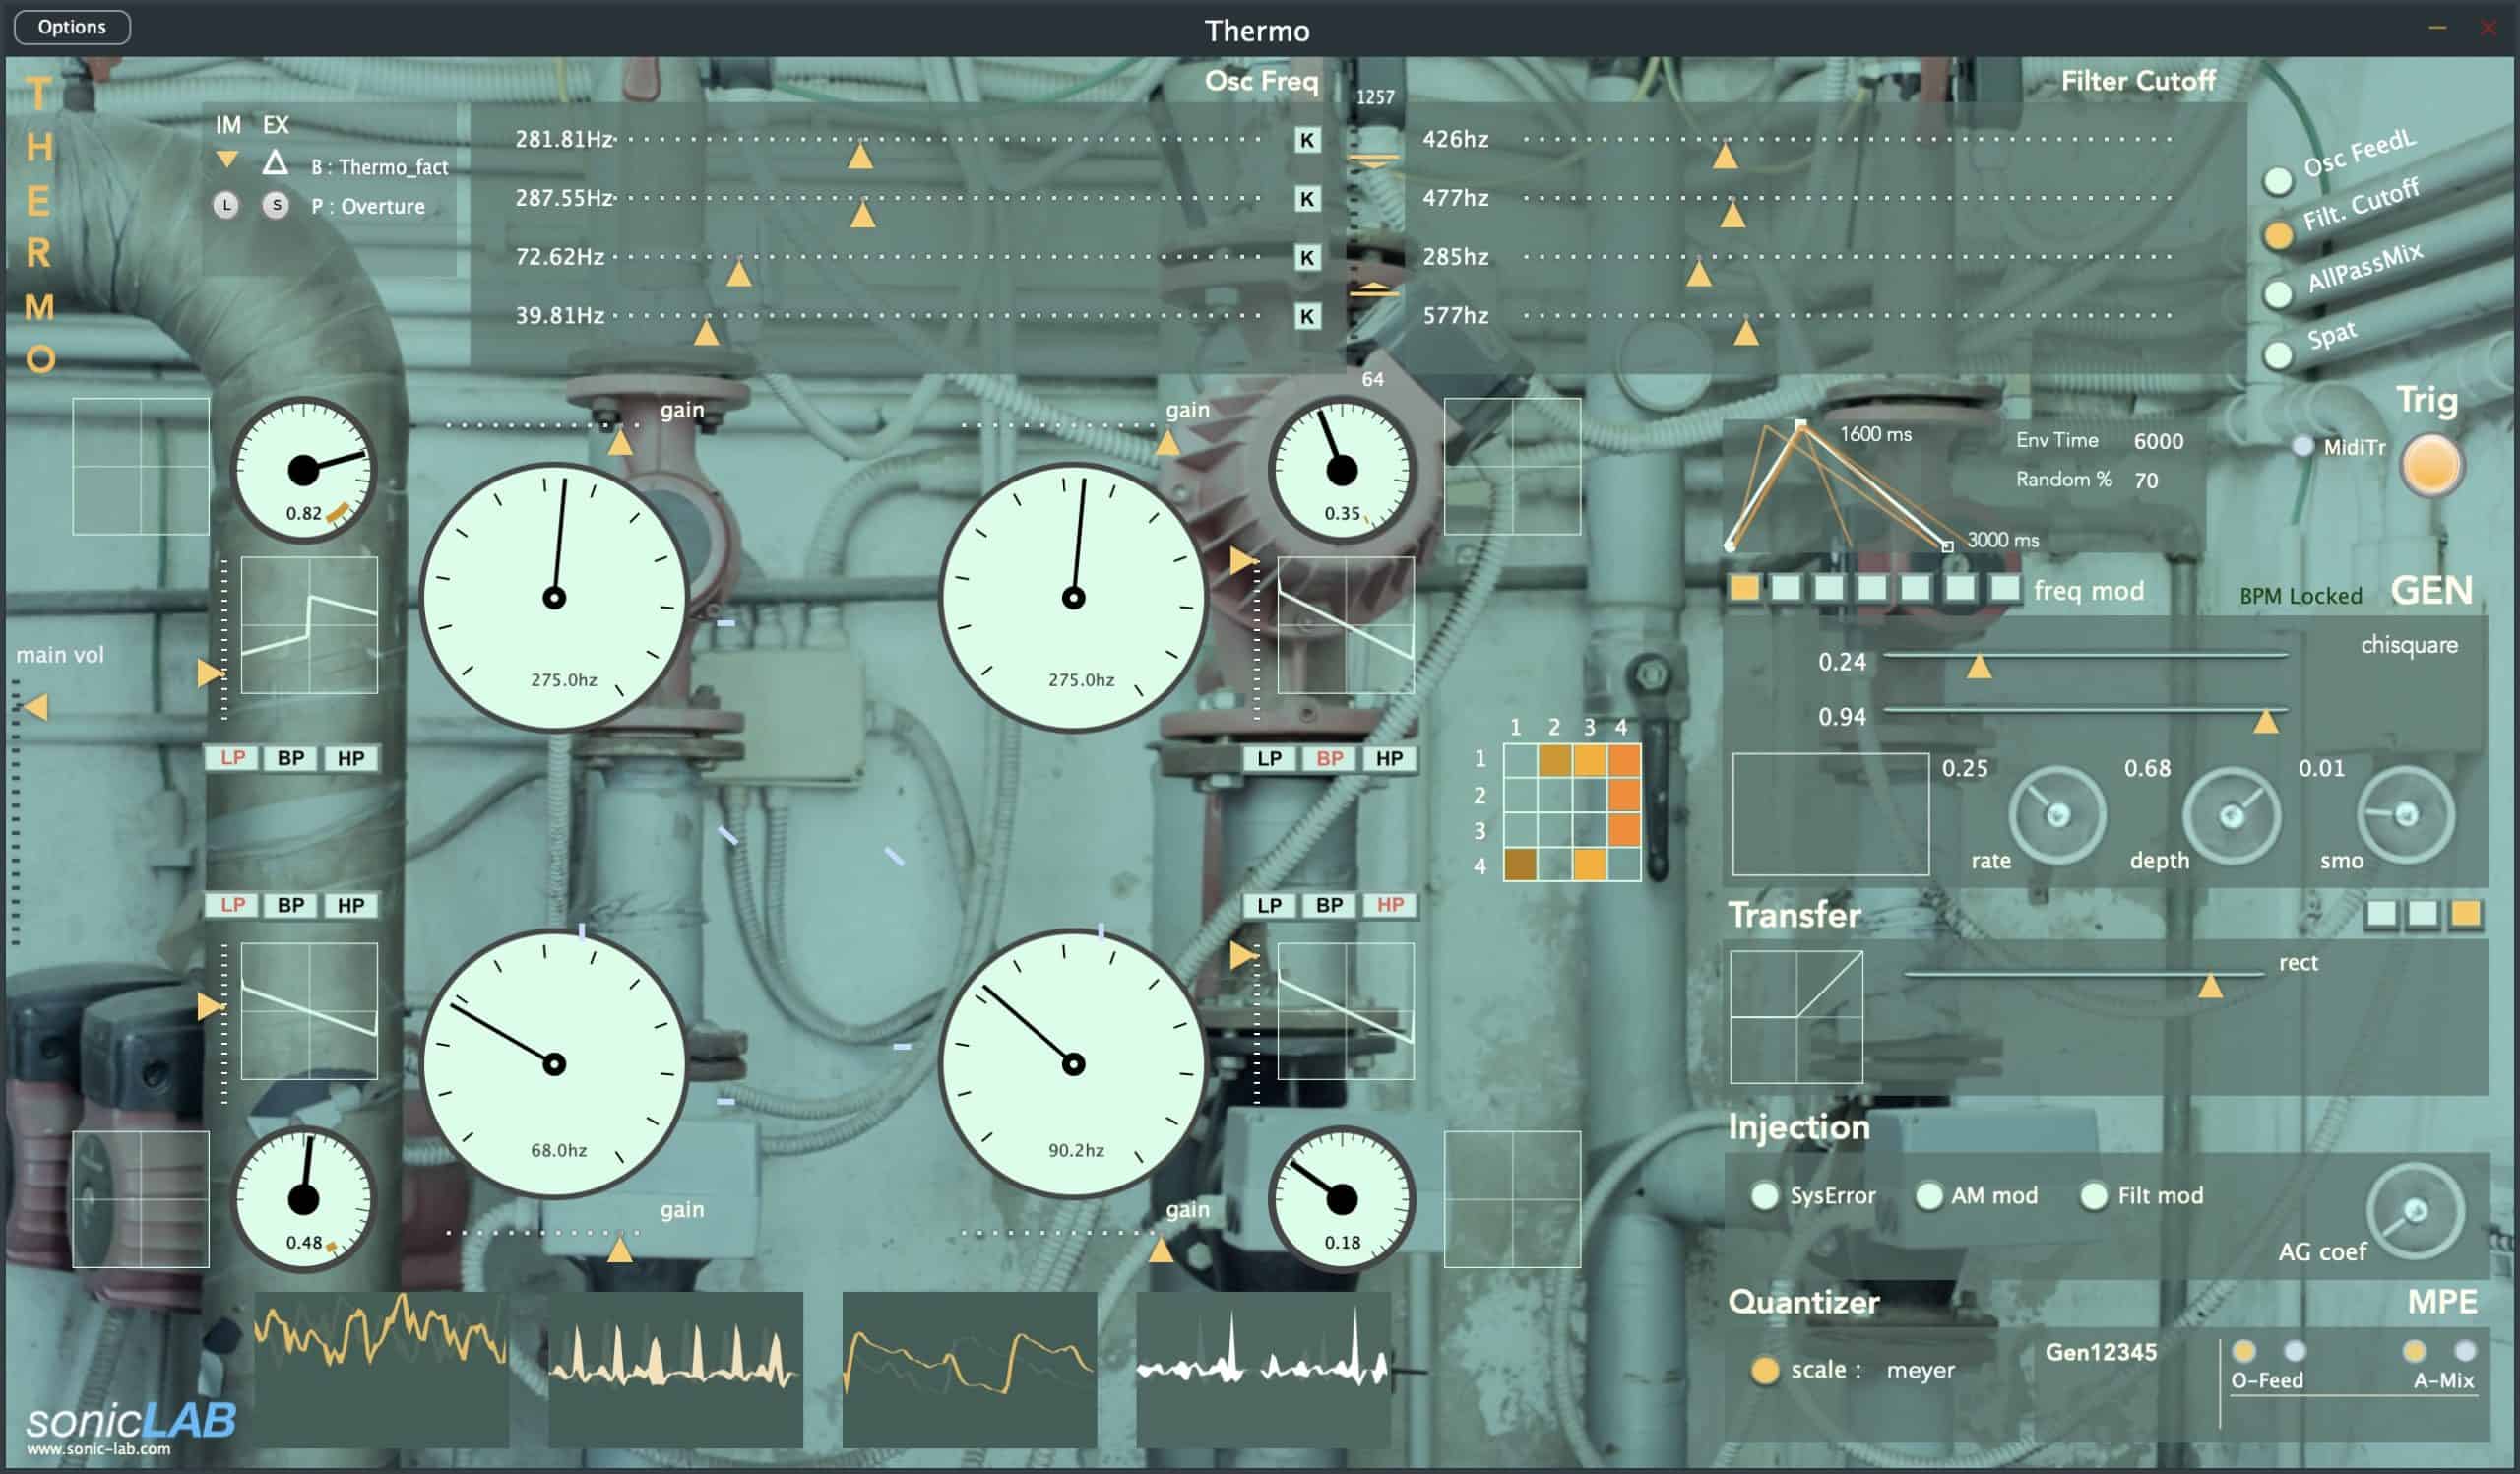2520x1474 pixels.
Task: Click the import preset down-triangle icon
Action: tap(227, 159)
